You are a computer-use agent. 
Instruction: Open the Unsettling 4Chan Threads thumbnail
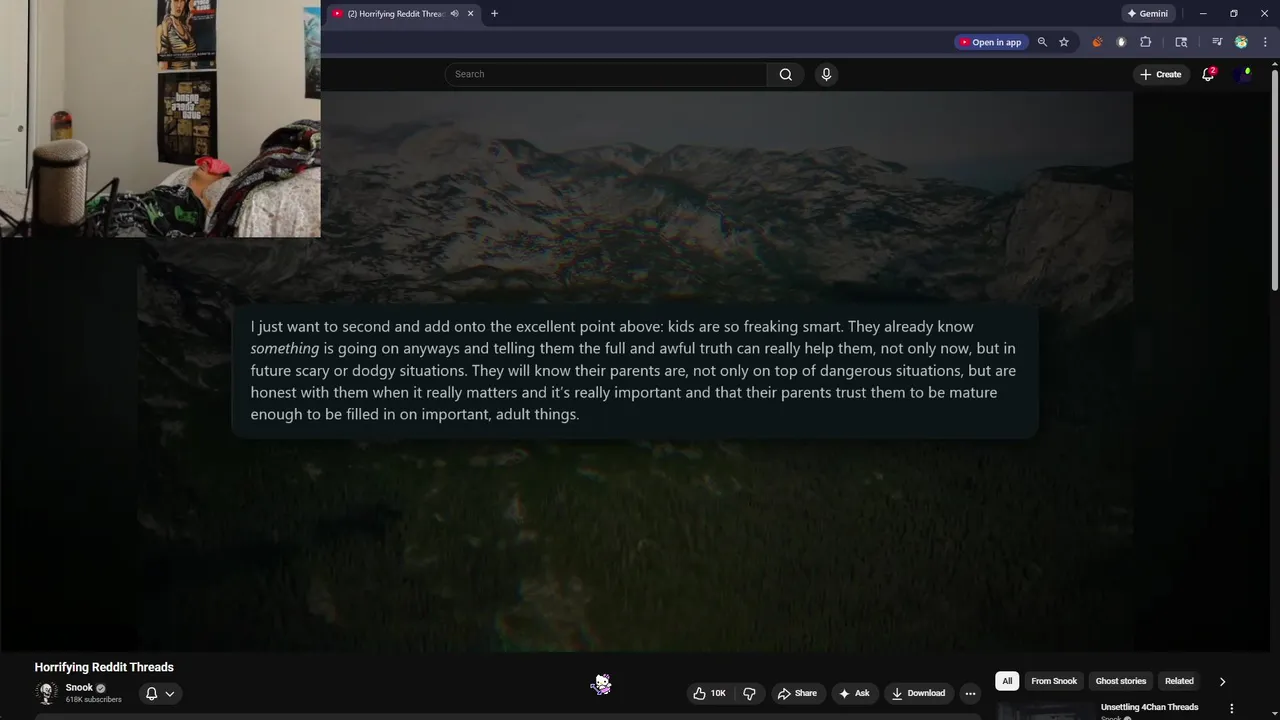[1044, 711]
